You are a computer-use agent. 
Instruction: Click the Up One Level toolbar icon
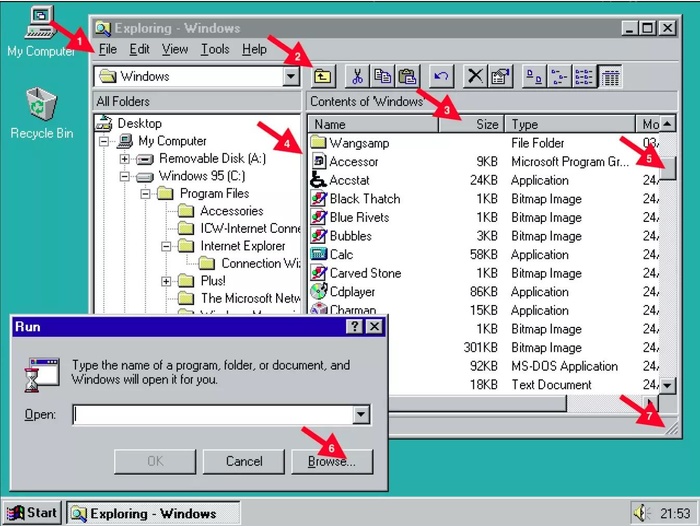(322, 76)
